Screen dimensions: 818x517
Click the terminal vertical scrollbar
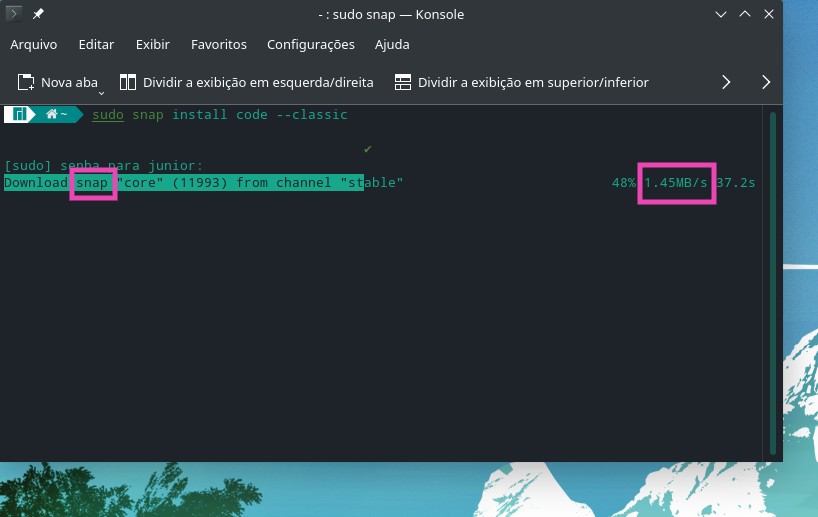(x=773, y=283)
